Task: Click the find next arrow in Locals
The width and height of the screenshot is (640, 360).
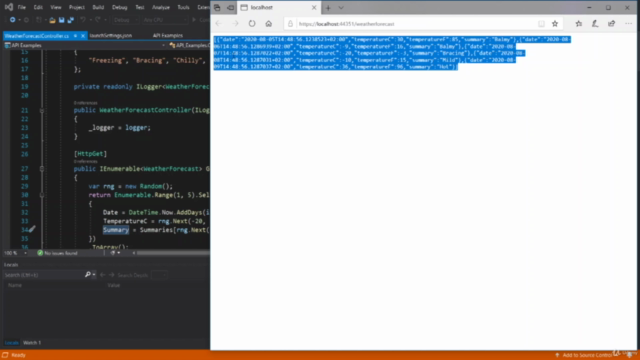Action: 111,275
